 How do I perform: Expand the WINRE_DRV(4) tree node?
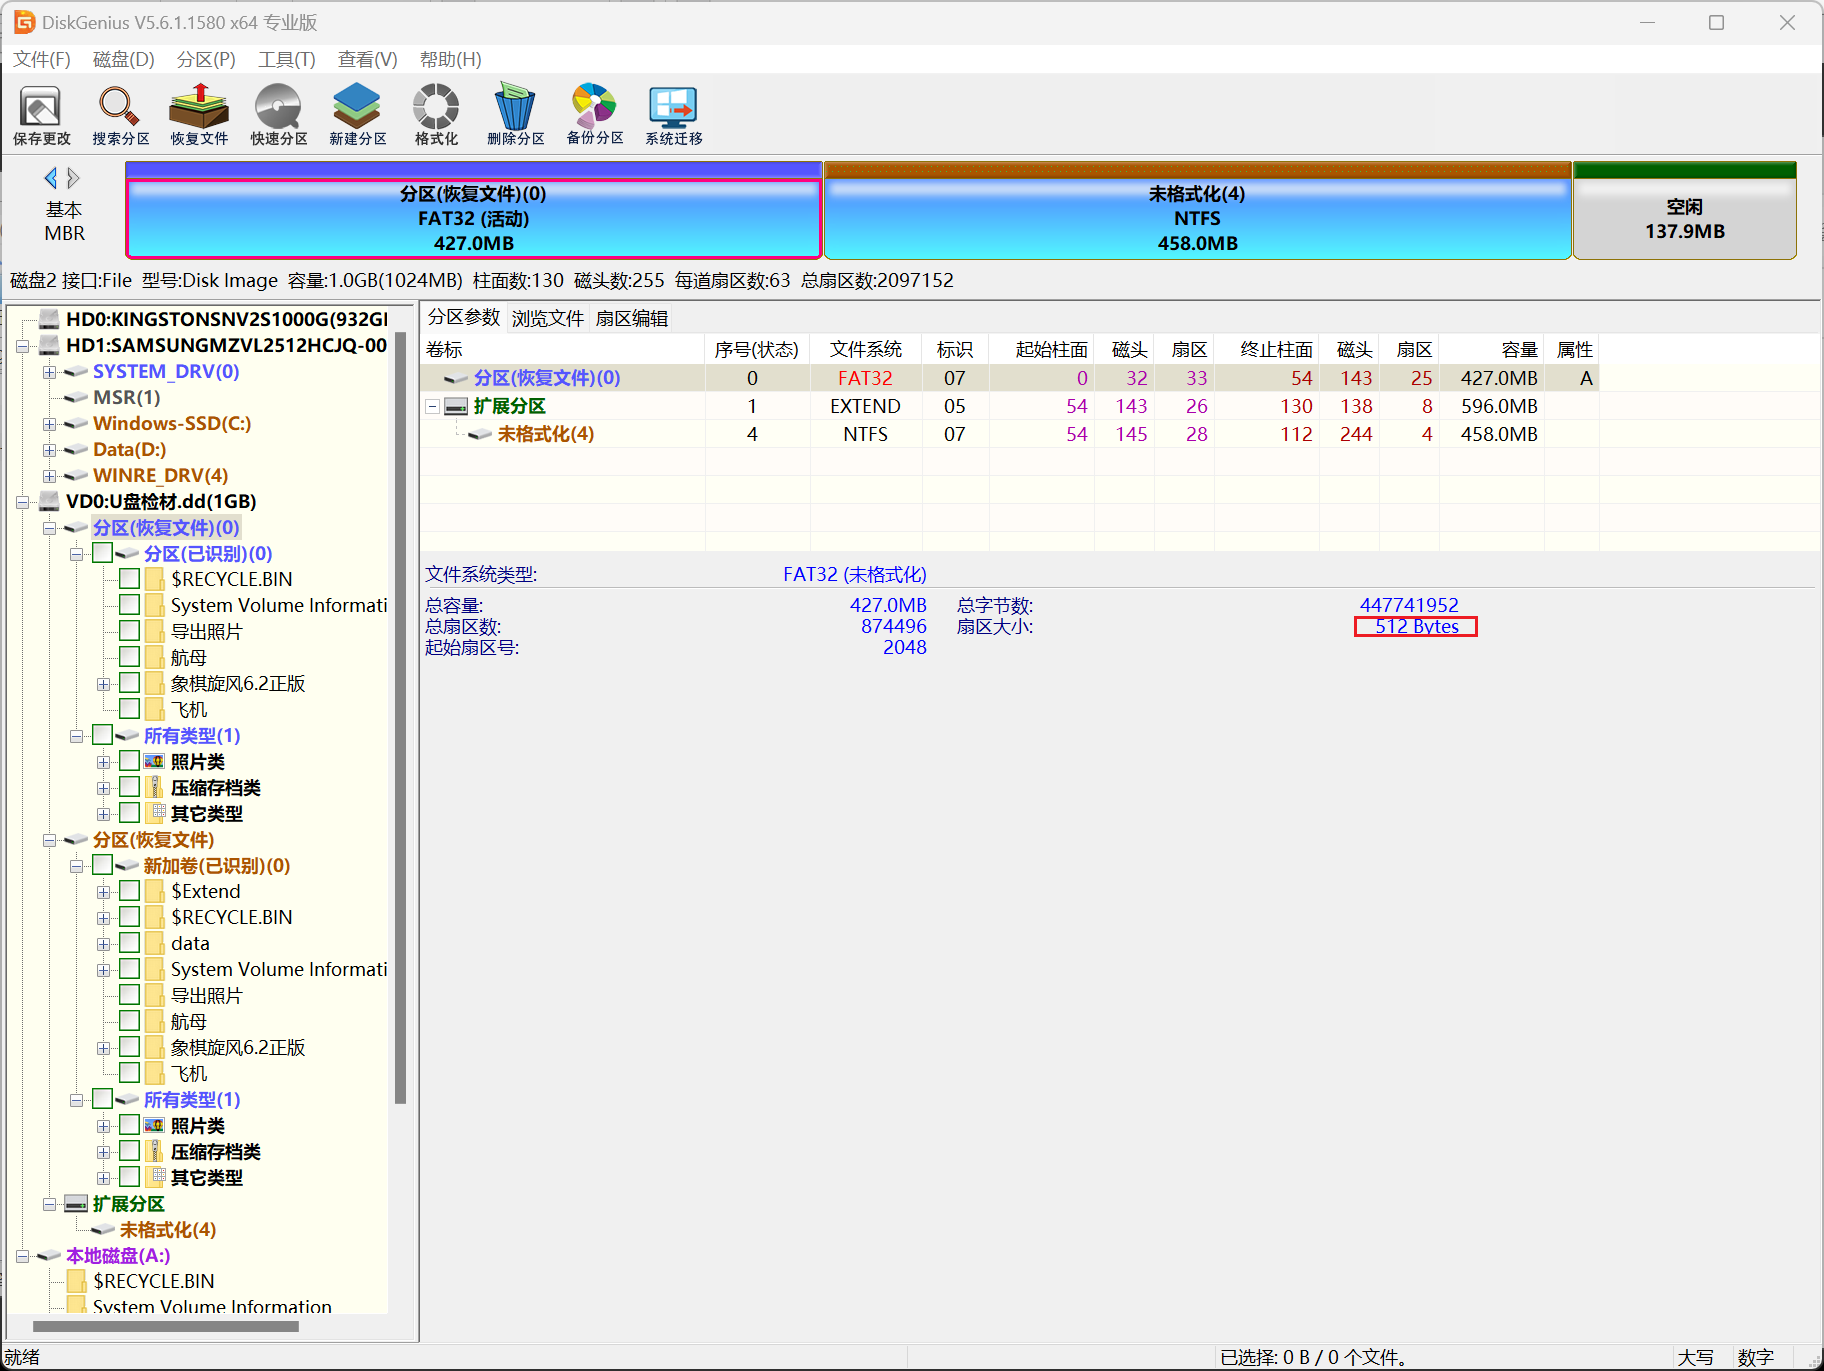point(49,476)
